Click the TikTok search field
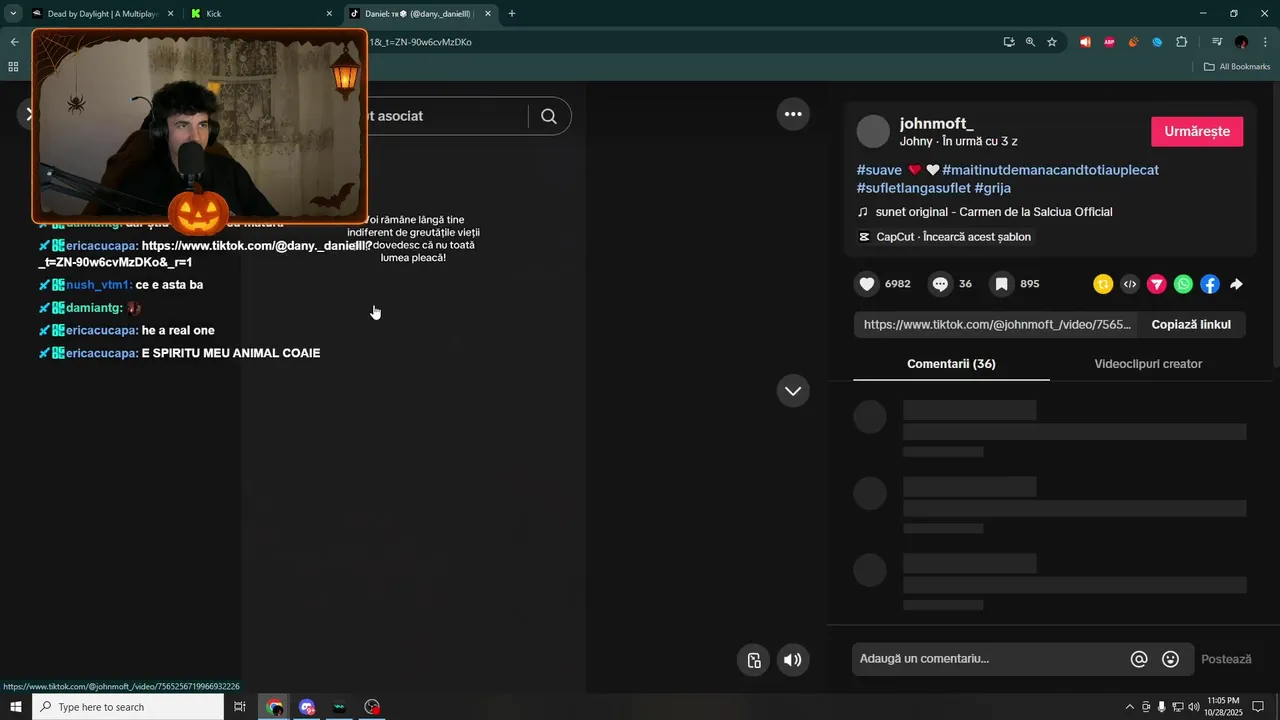 click(x=447, y=116)
